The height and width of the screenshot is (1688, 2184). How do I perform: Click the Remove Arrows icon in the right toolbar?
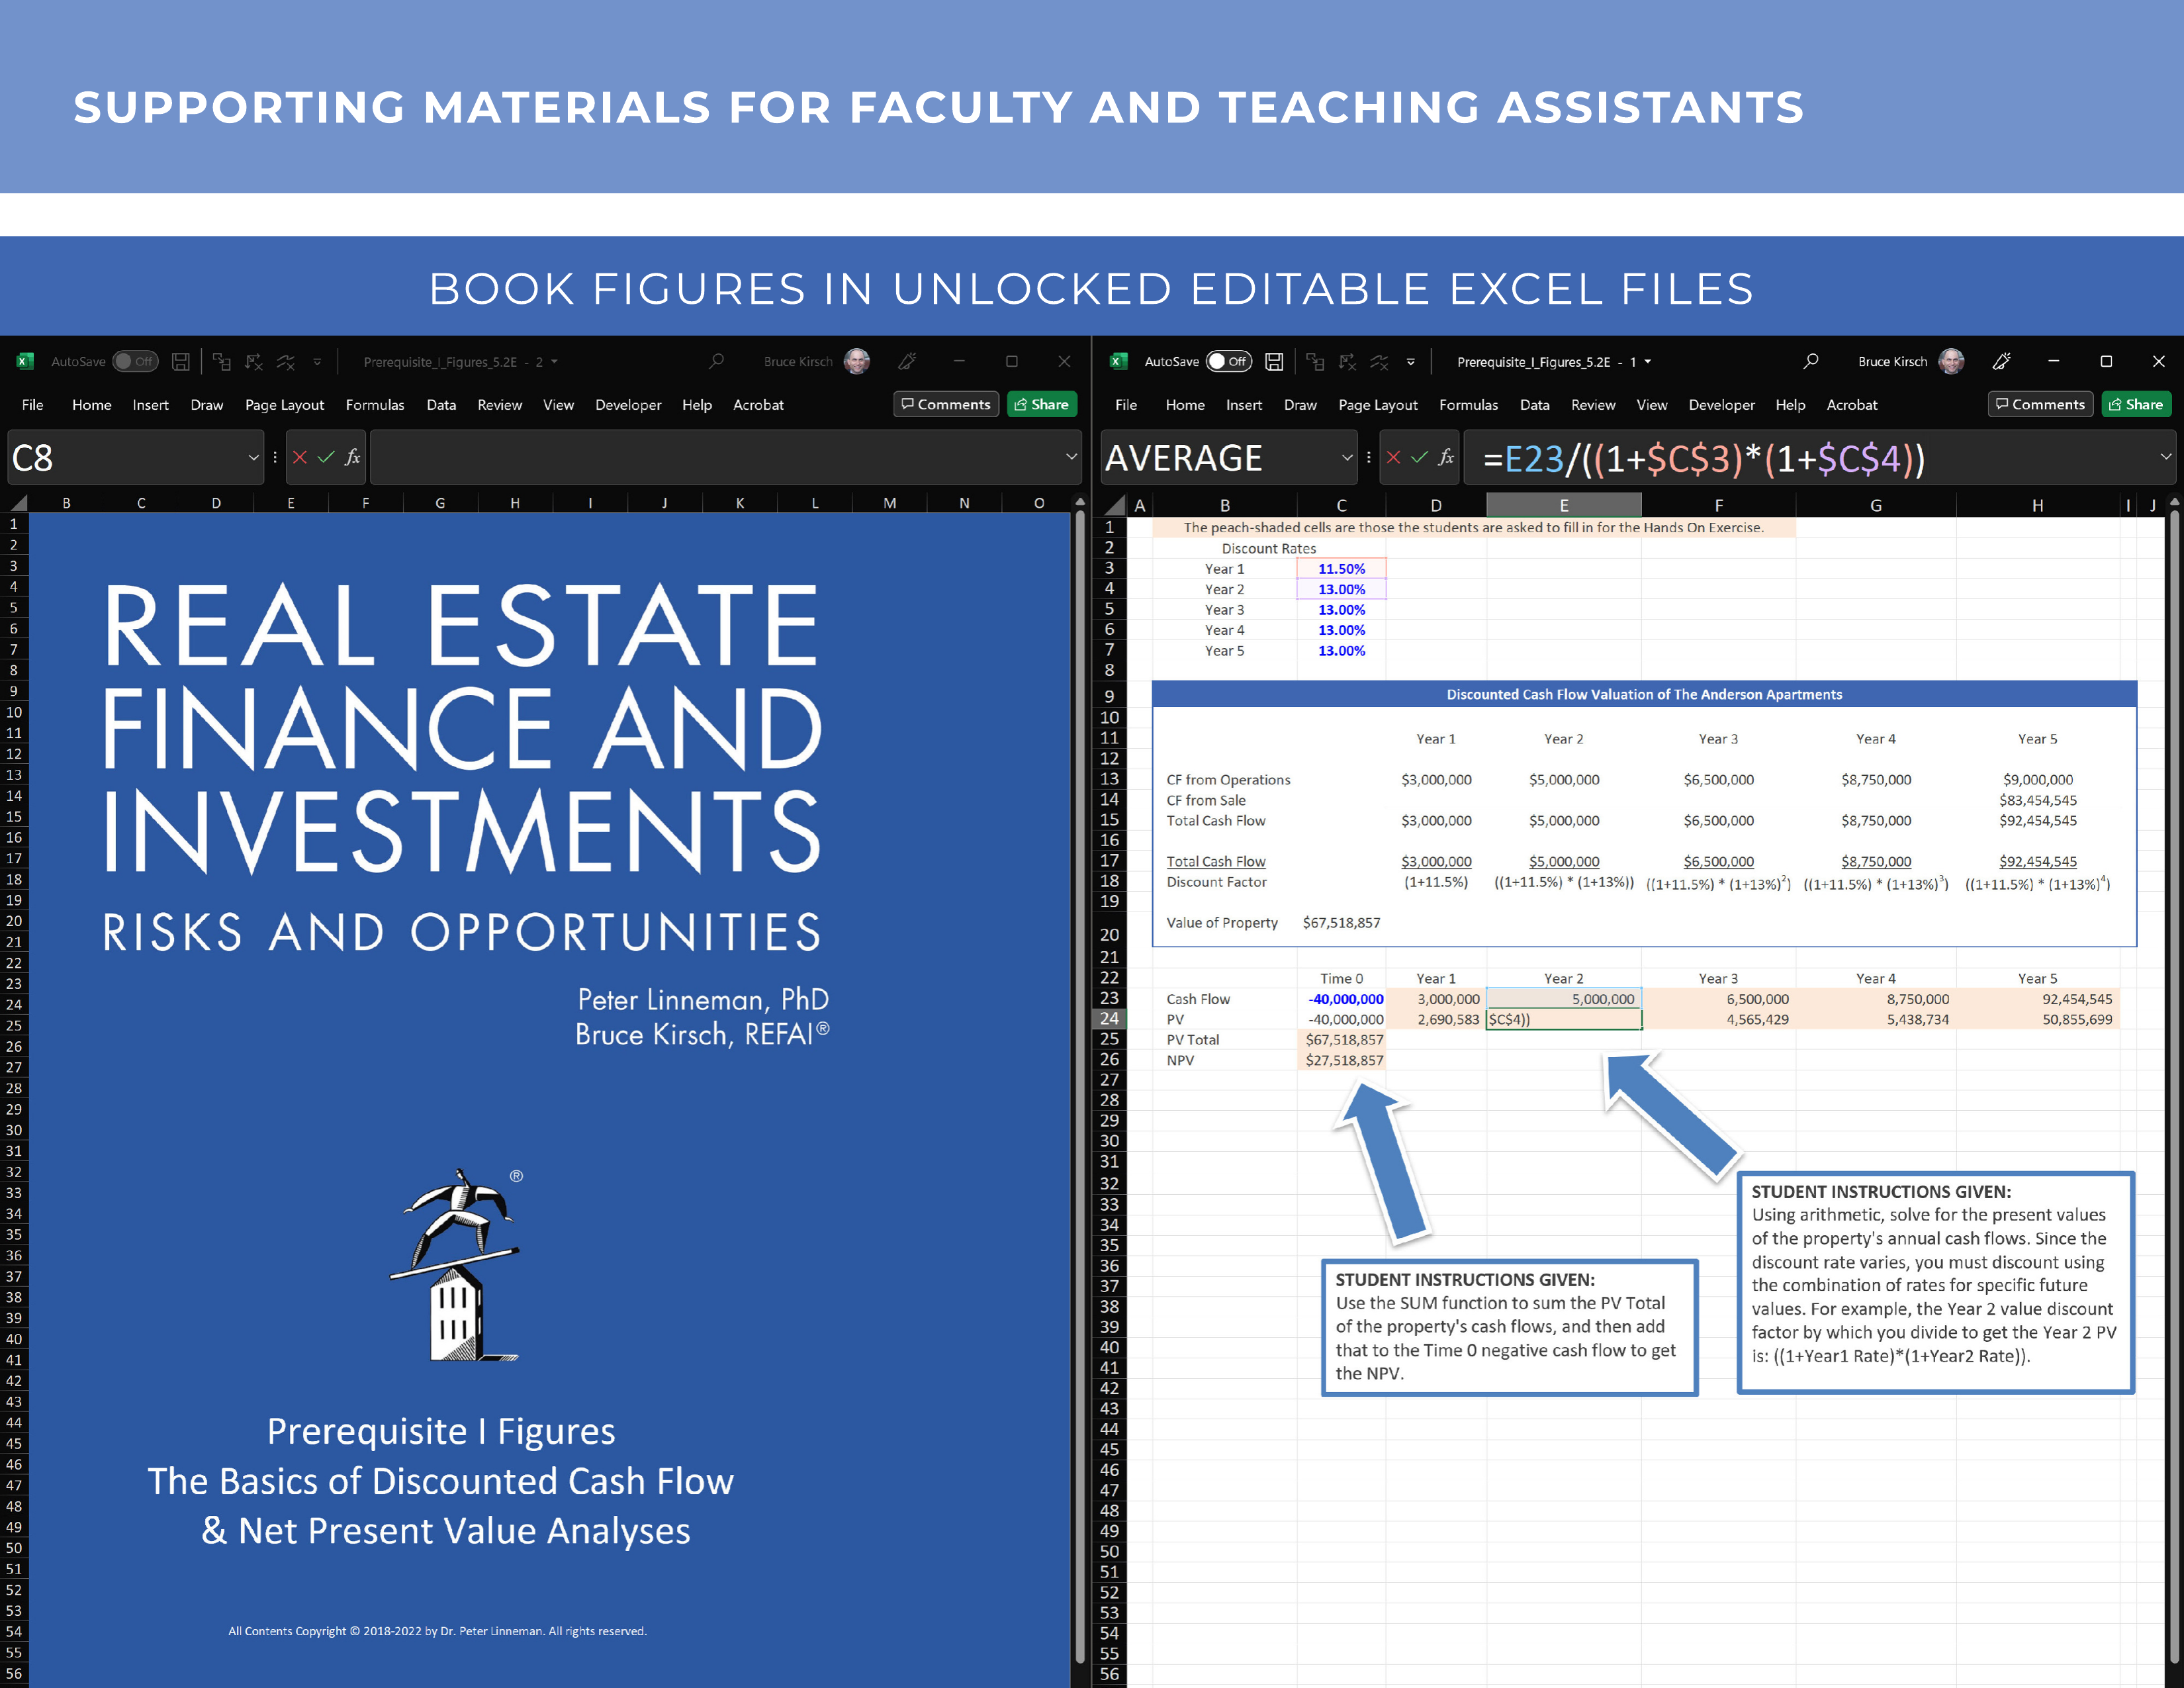tap(1379, 362)
